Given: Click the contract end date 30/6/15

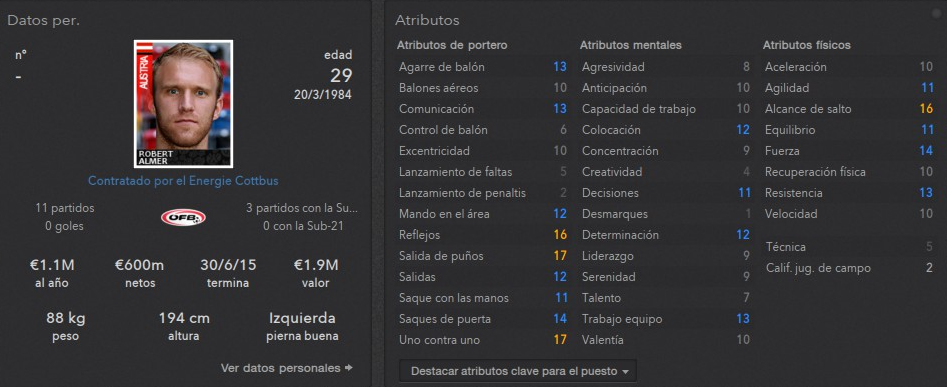Looking at the screenshot, I should (x=228, y=265).
